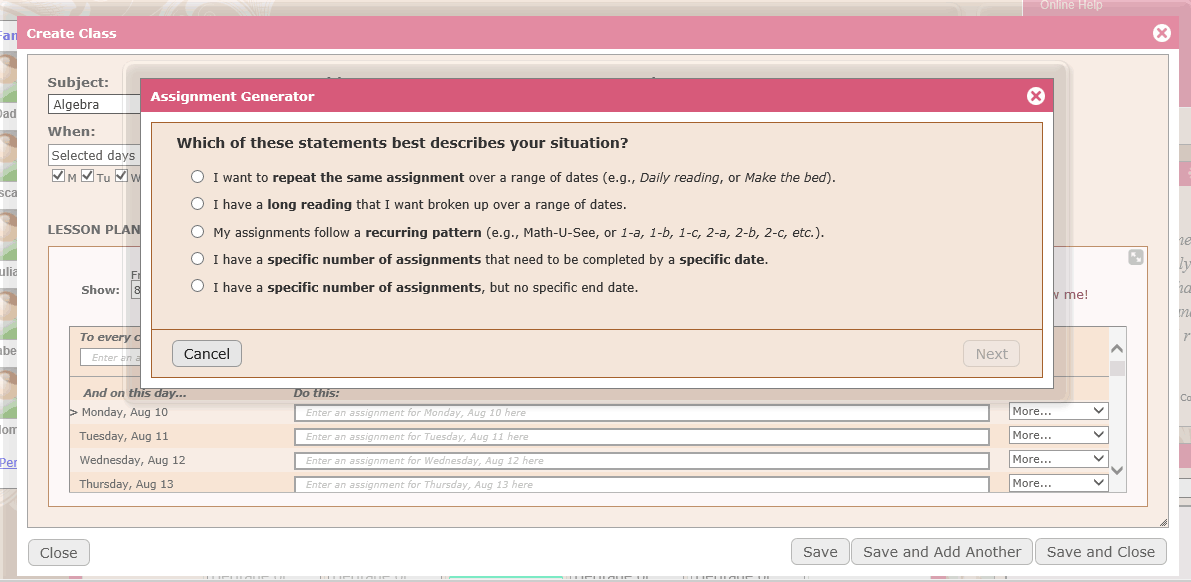1191x582 pixels.
Task: Click resize grip of Create Class panel
Action: pos(1164,522)
